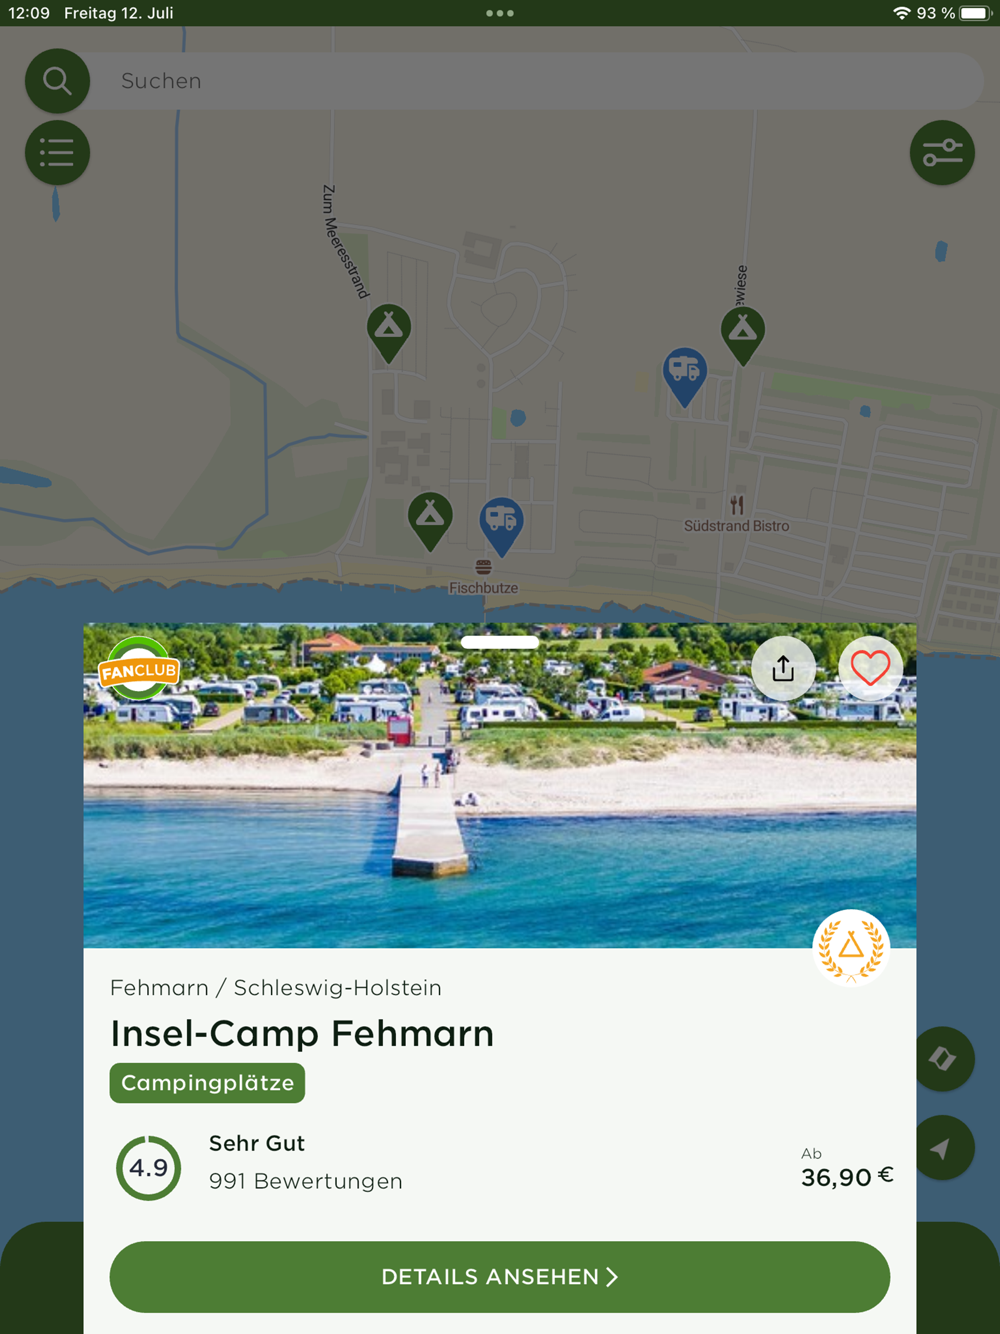1000x1334 pixels.
Task: Open the list view icon
Action: pos(57,153)
